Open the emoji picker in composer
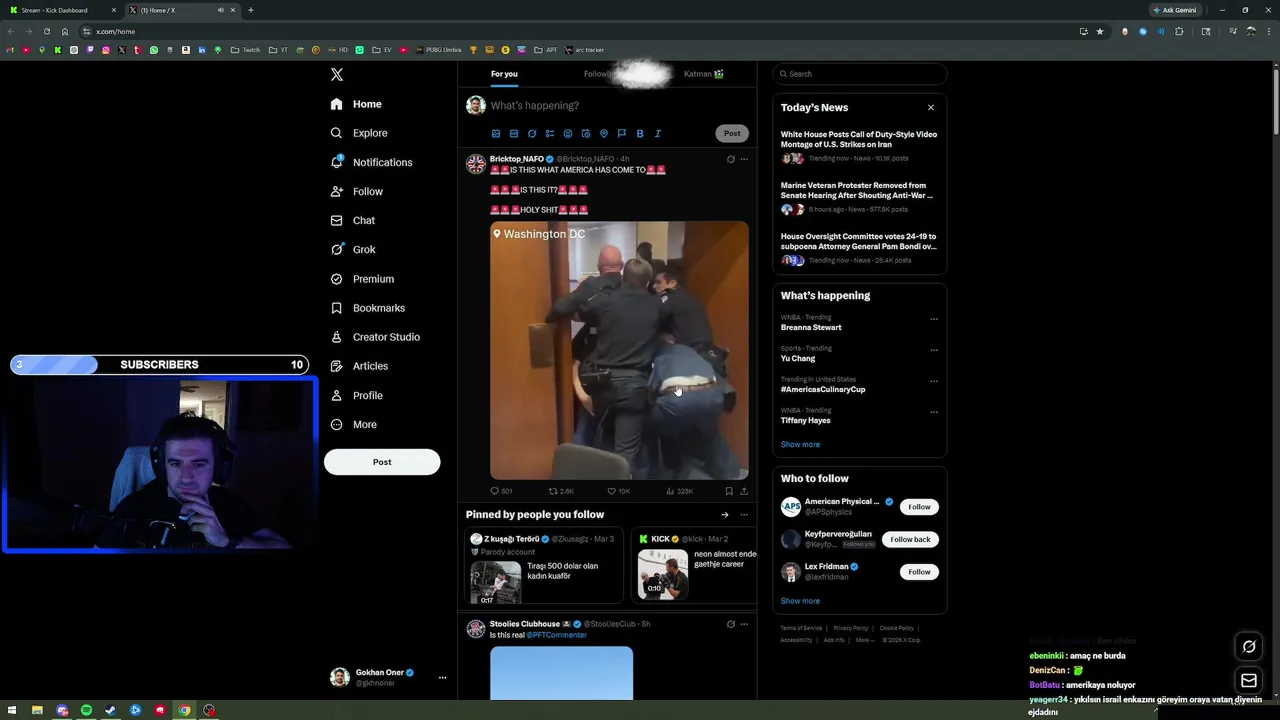The image size is (1280, 720). pos(568,133)
